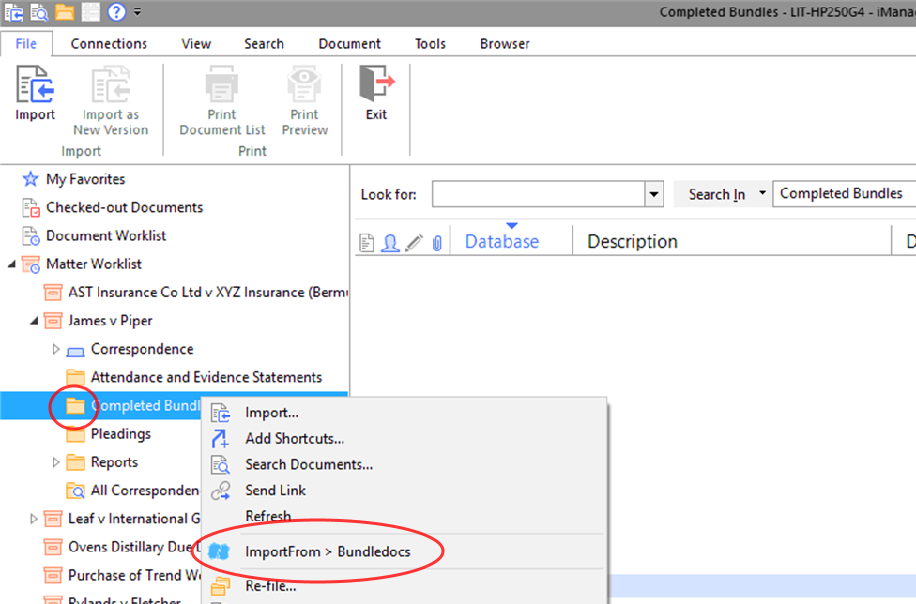Select Document Worklist tree item

(106, 235)
